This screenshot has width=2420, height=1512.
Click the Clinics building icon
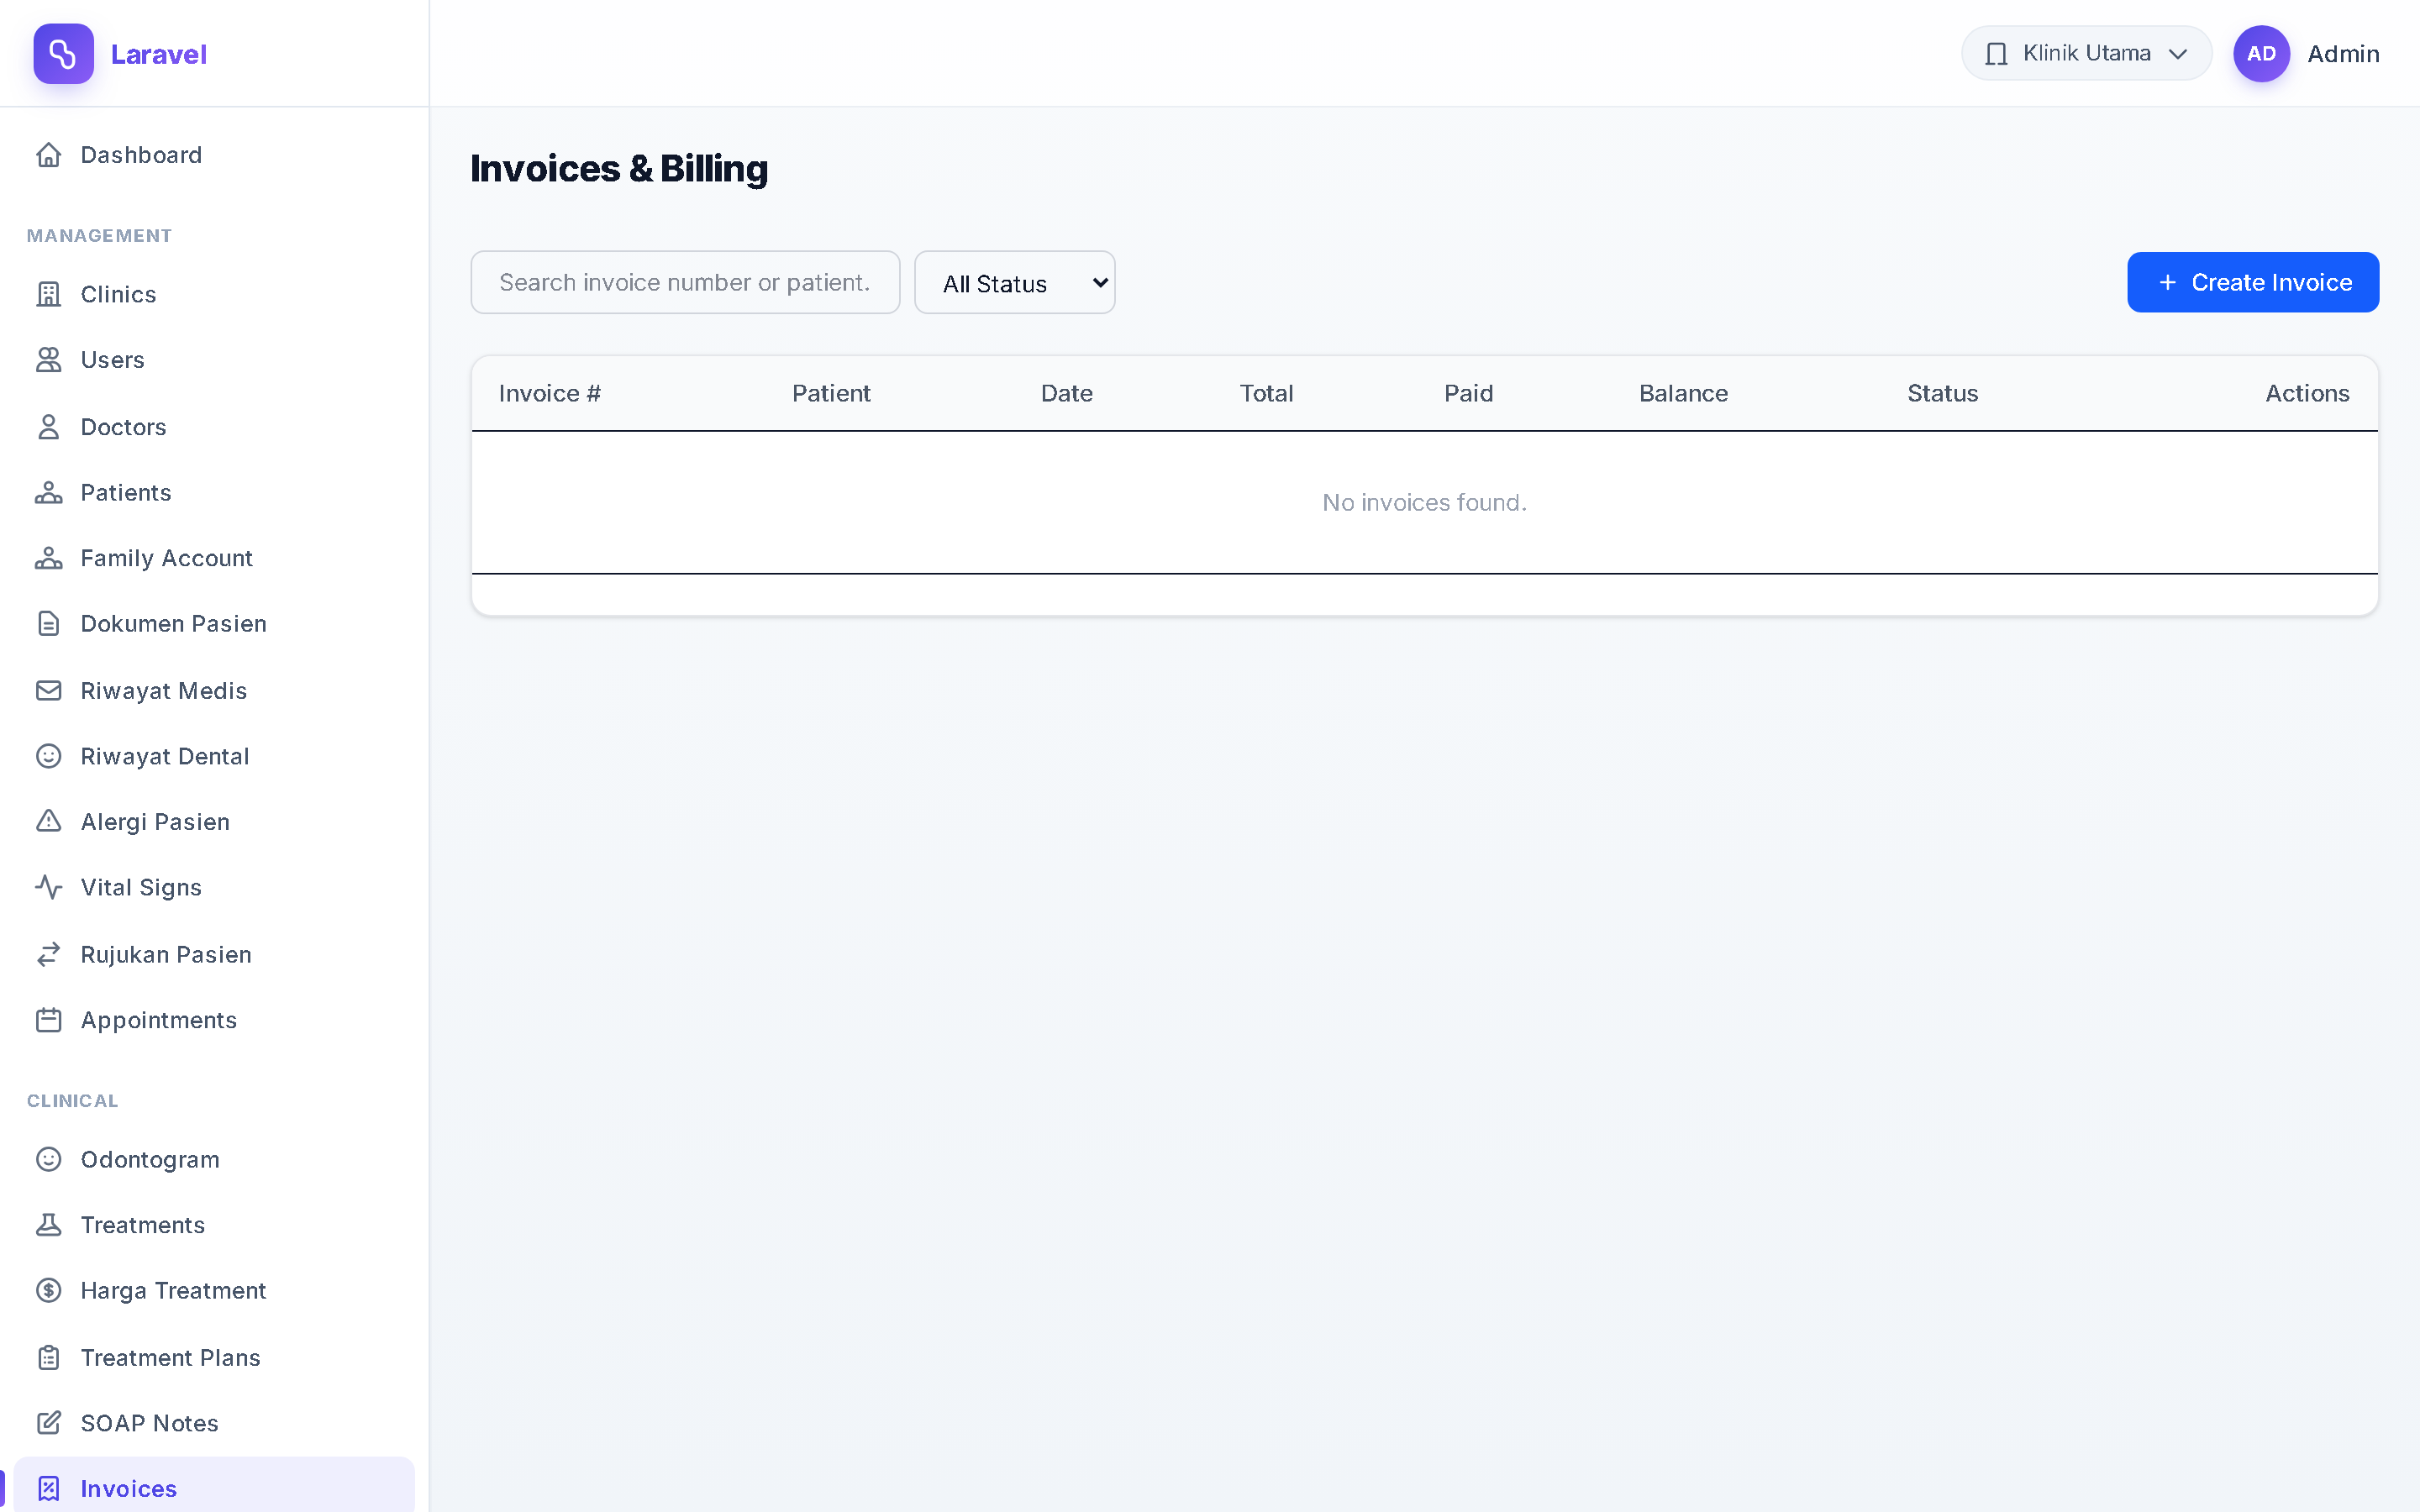click(48, 294)
